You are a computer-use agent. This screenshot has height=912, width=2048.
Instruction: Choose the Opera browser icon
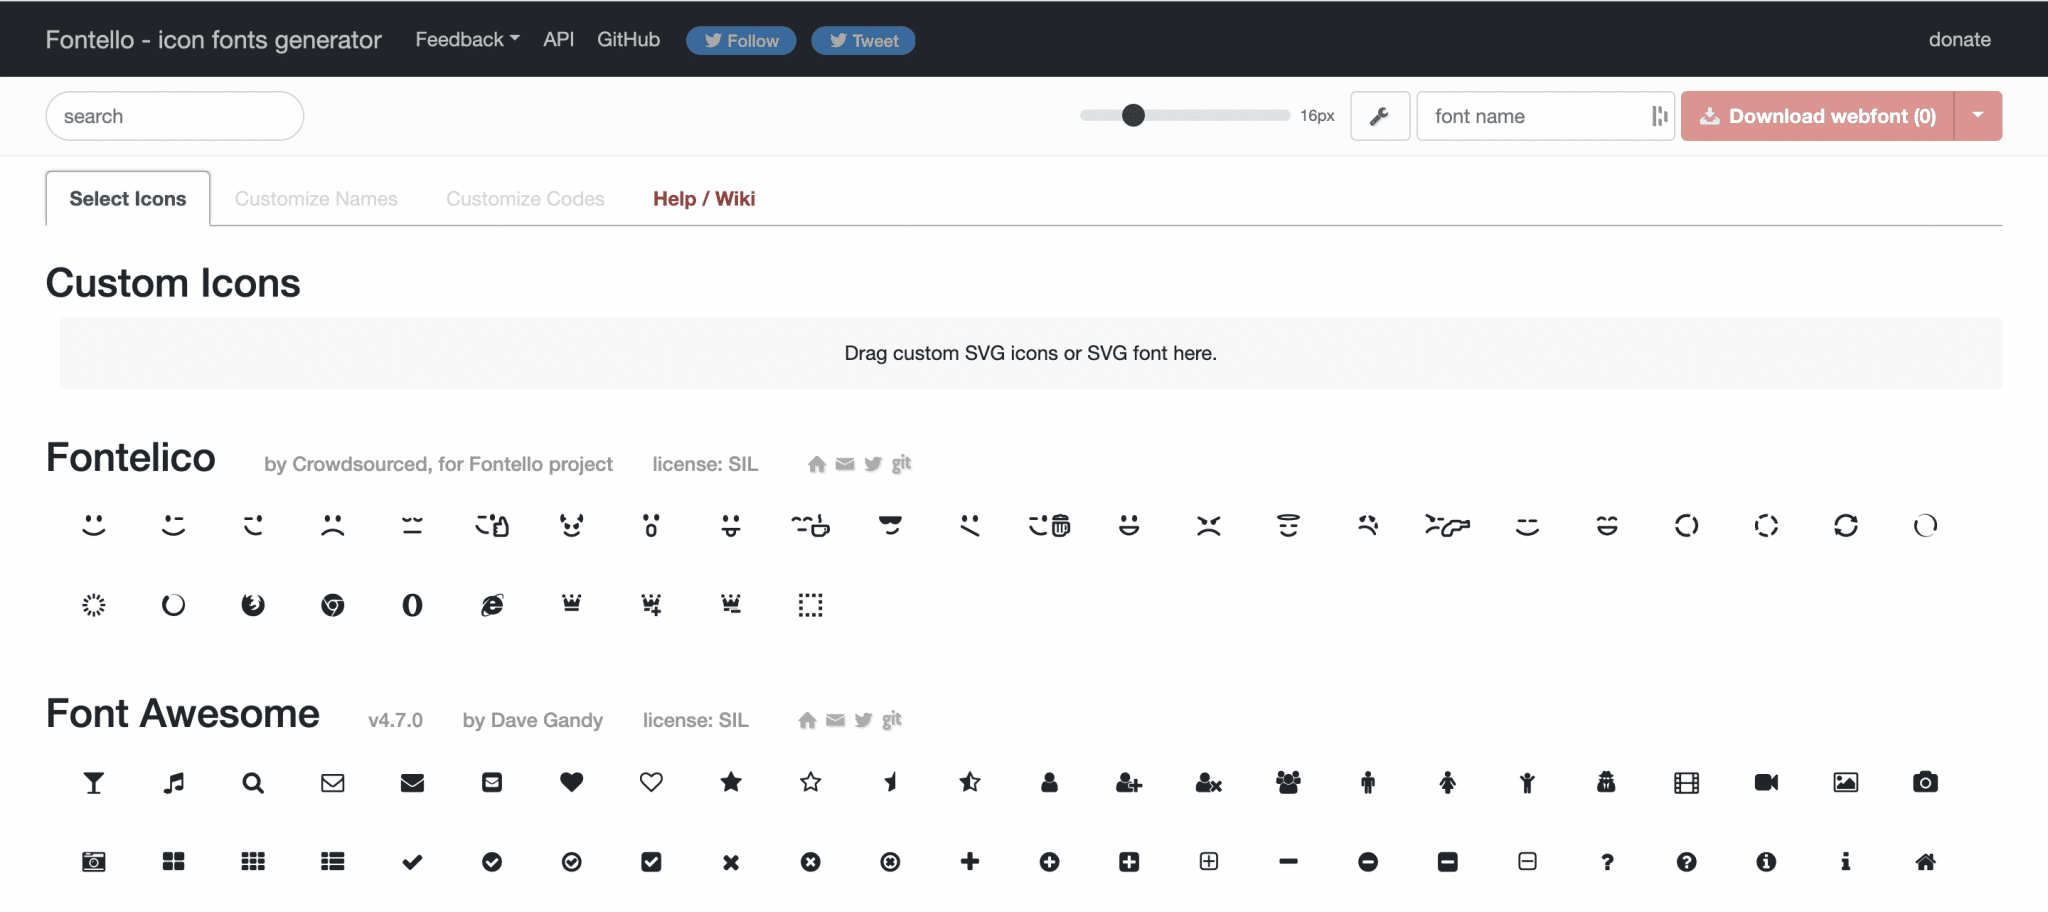click(412, 605)
